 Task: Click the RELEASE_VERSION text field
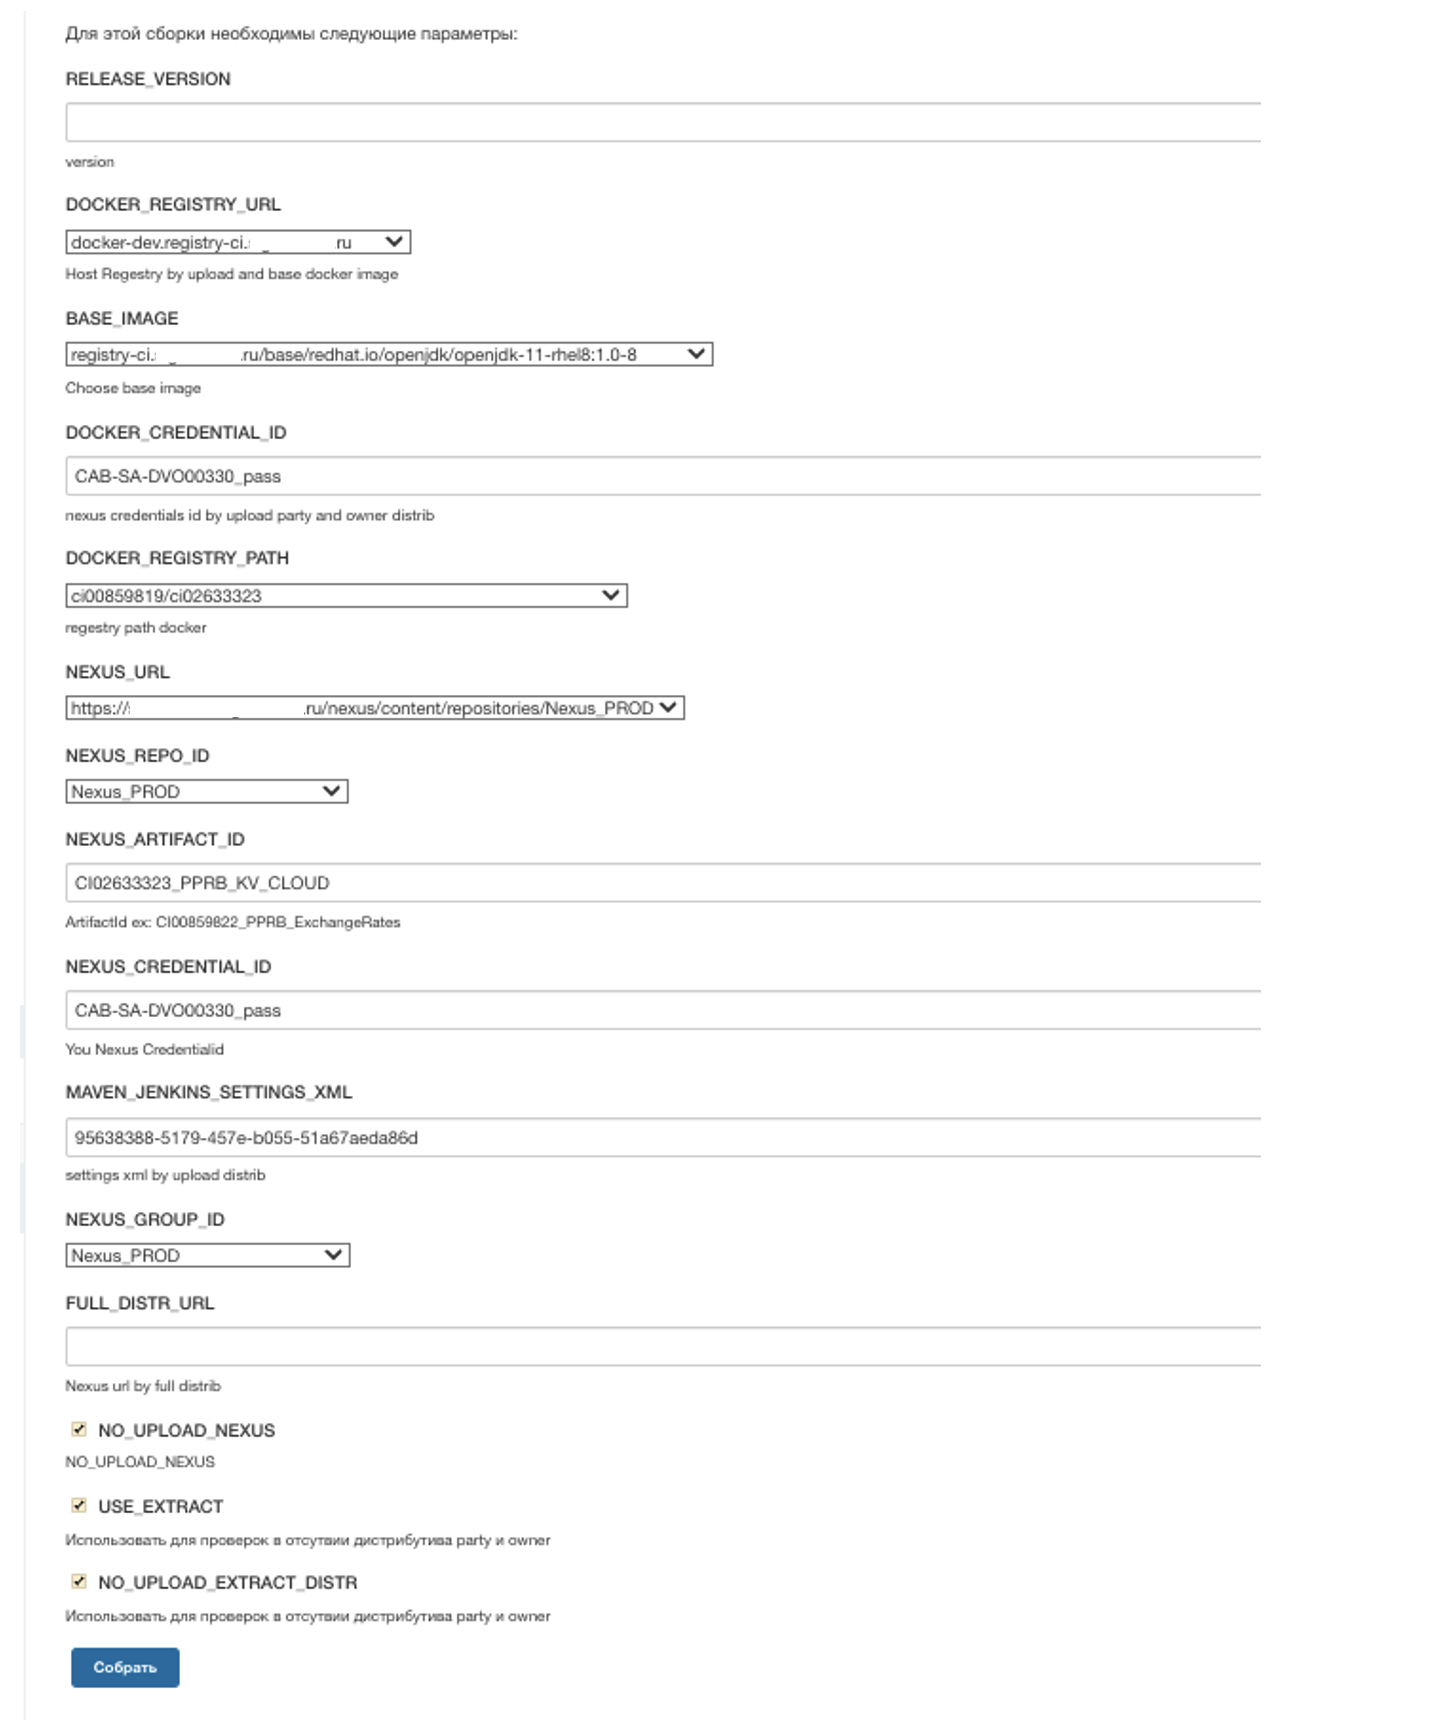[662, 122]
